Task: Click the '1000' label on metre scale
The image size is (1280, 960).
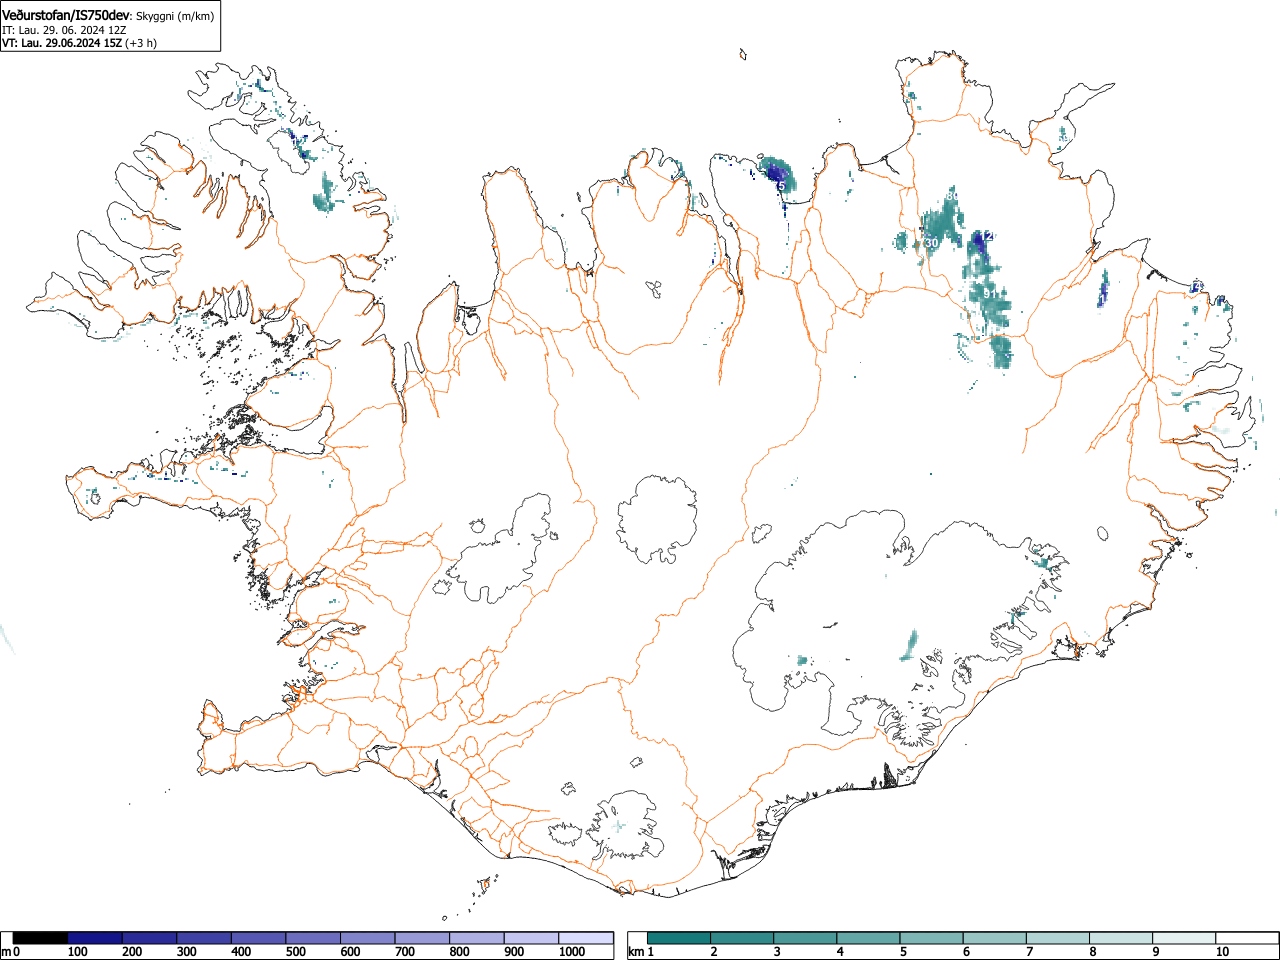Action: [x=571, y=952]
